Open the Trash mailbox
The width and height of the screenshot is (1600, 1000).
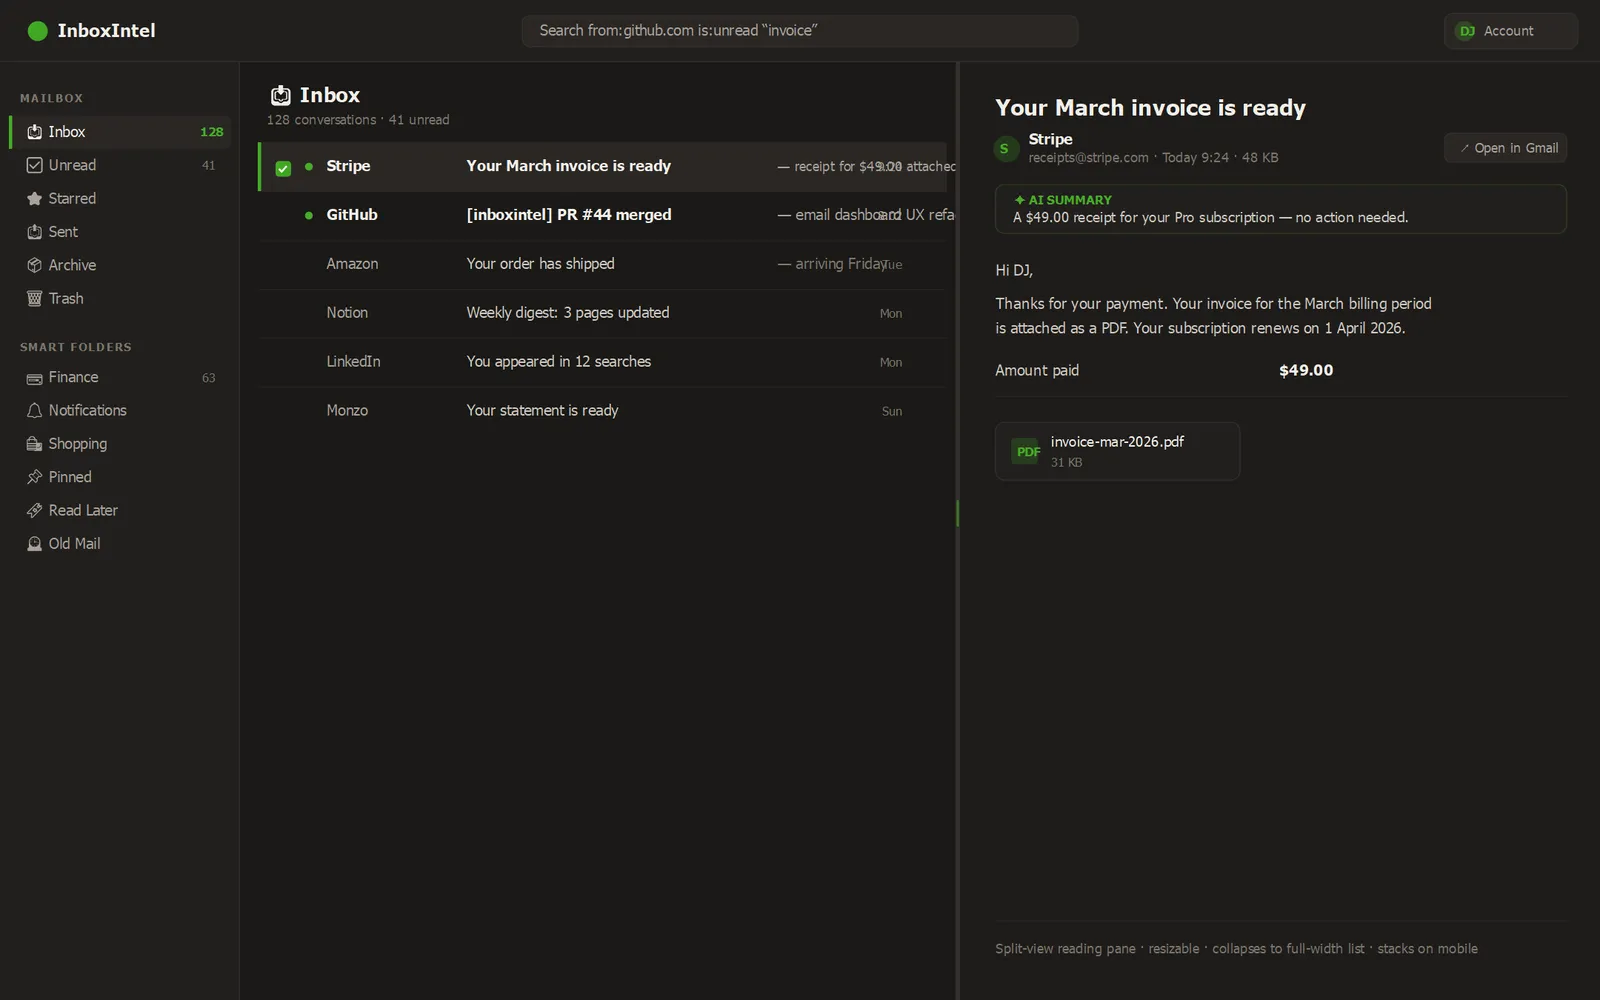point(120,299)
